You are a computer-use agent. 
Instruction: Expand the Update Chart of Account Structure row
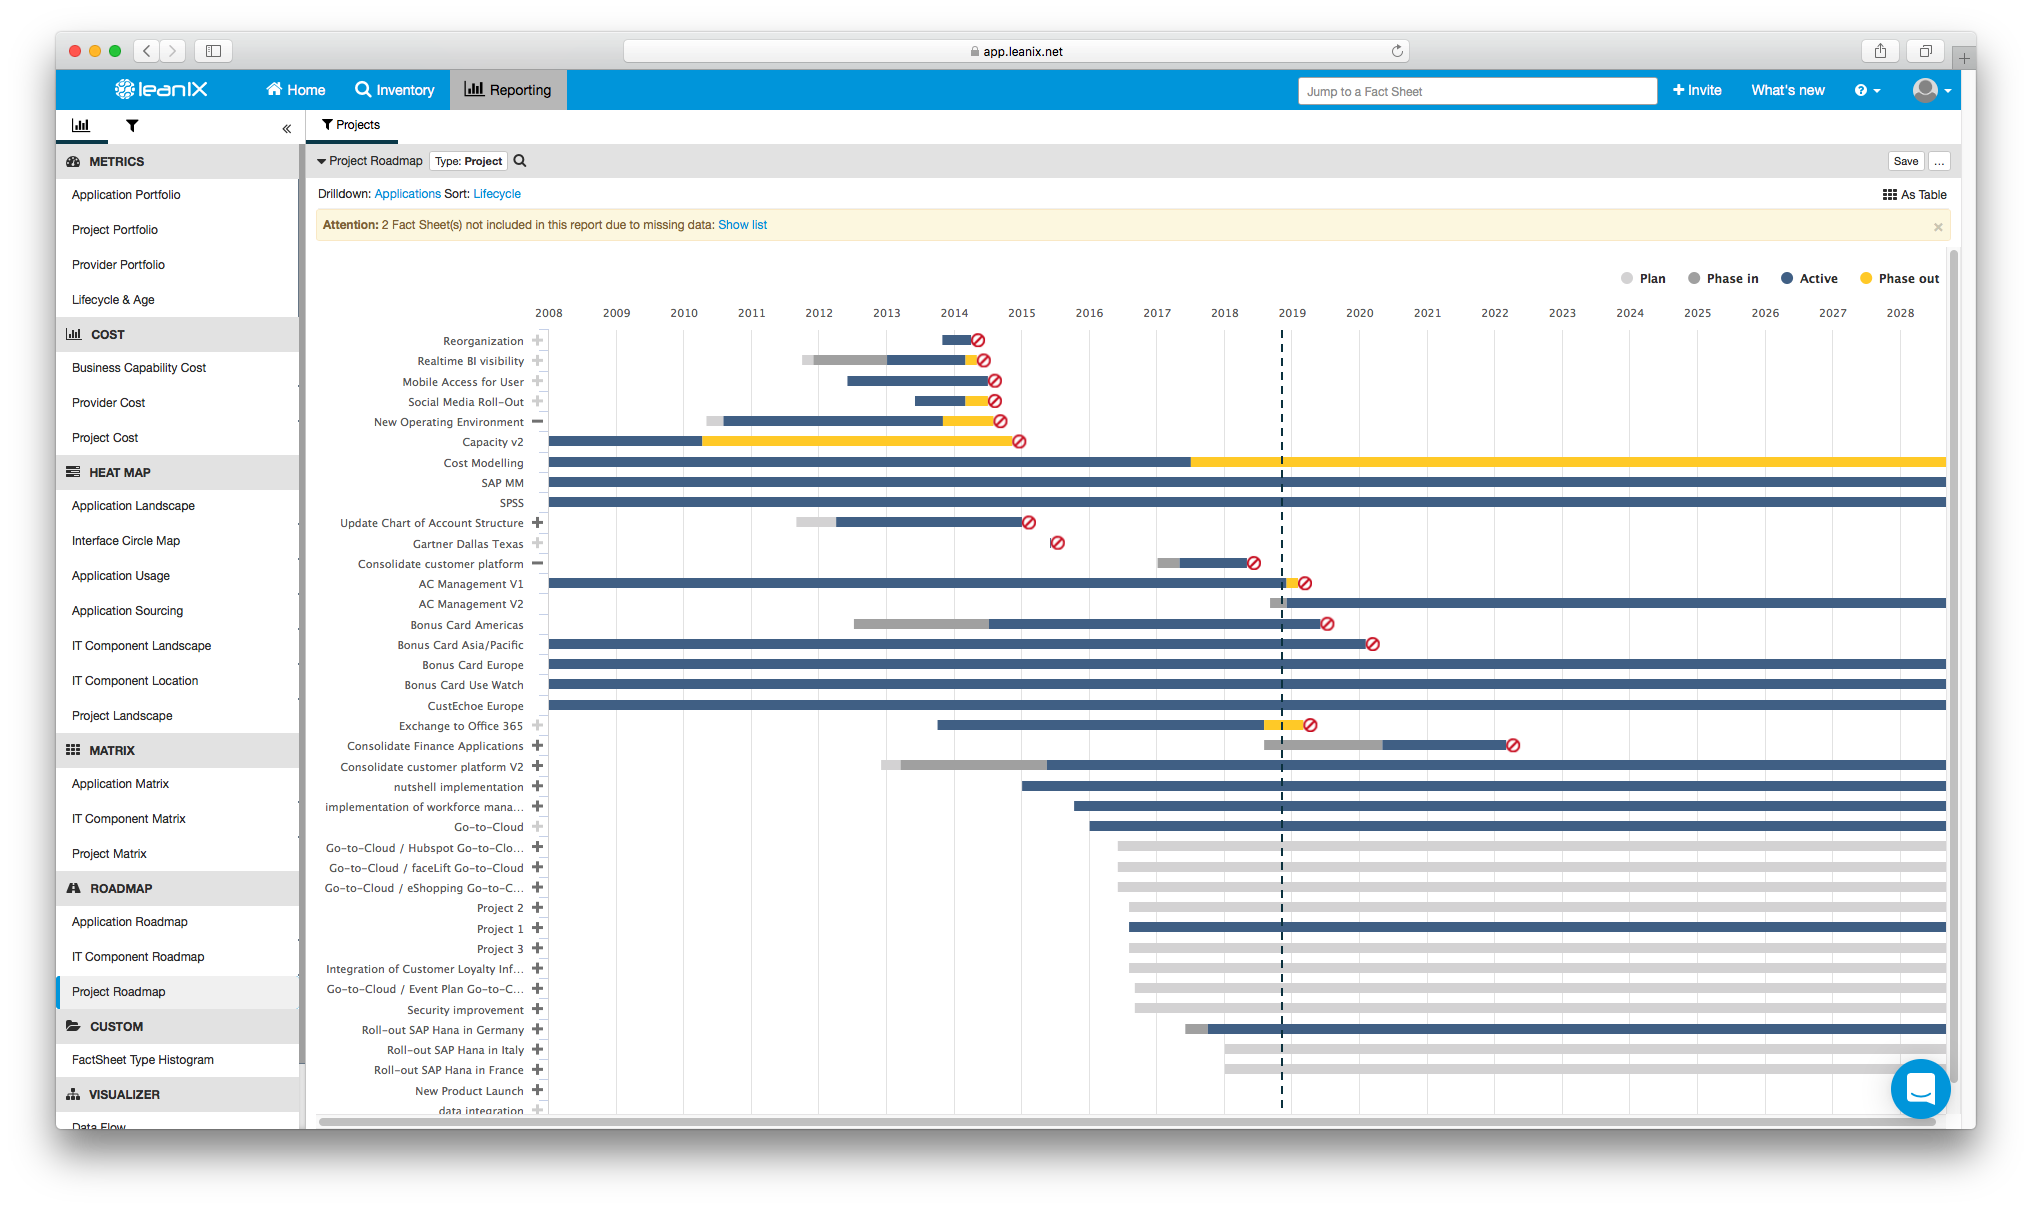tap(537, 523)
